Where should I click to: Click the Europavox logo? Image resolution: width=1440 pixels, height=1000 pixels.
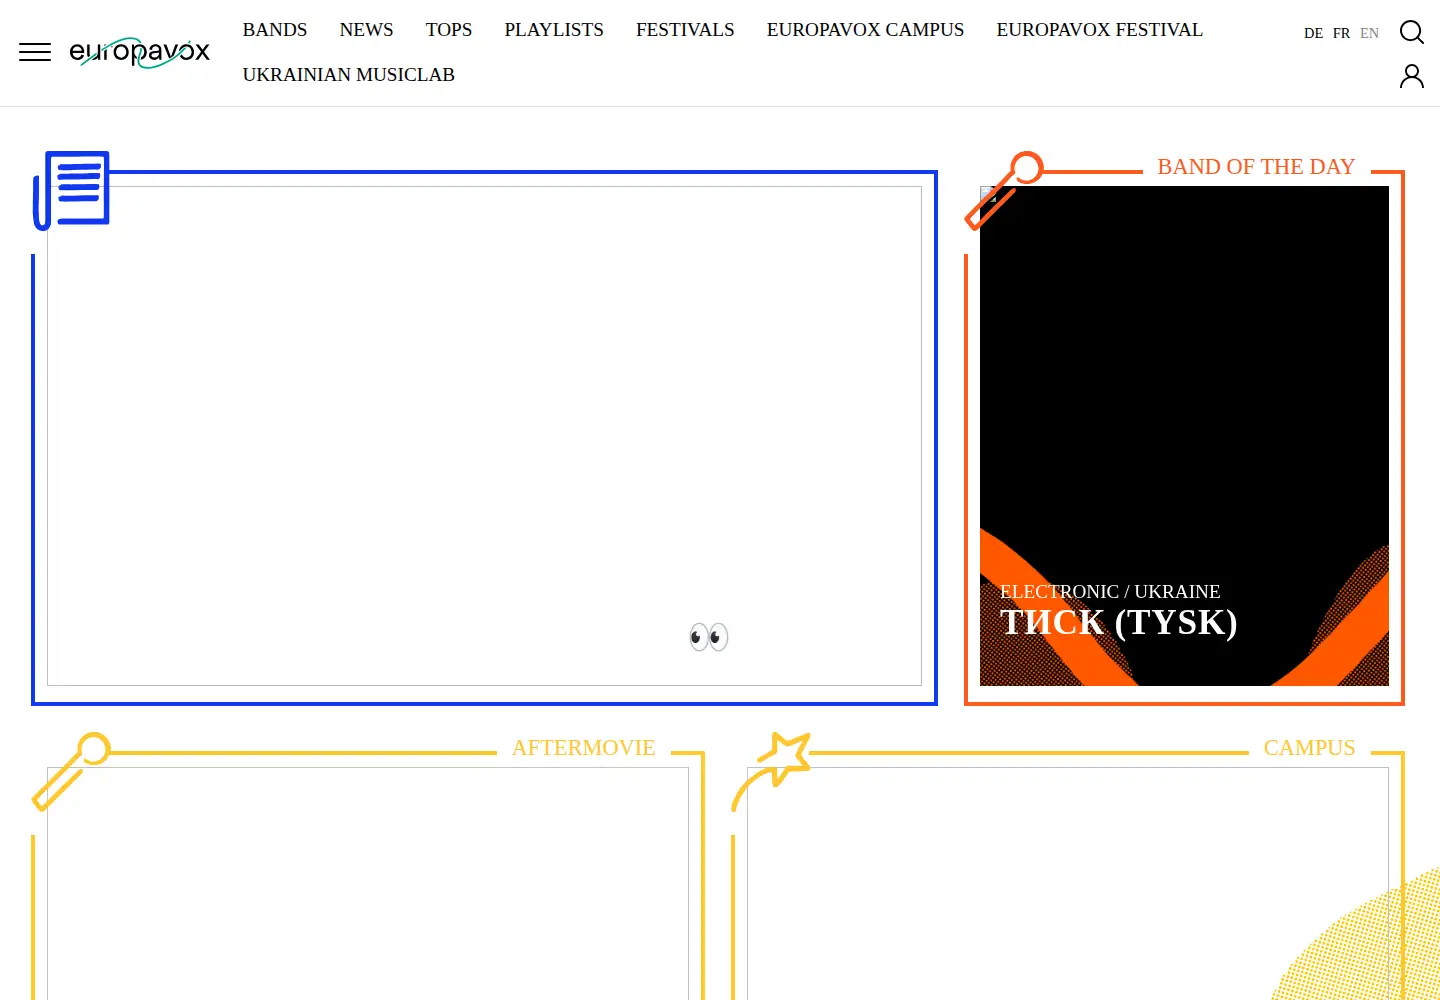tap(140, 52)
